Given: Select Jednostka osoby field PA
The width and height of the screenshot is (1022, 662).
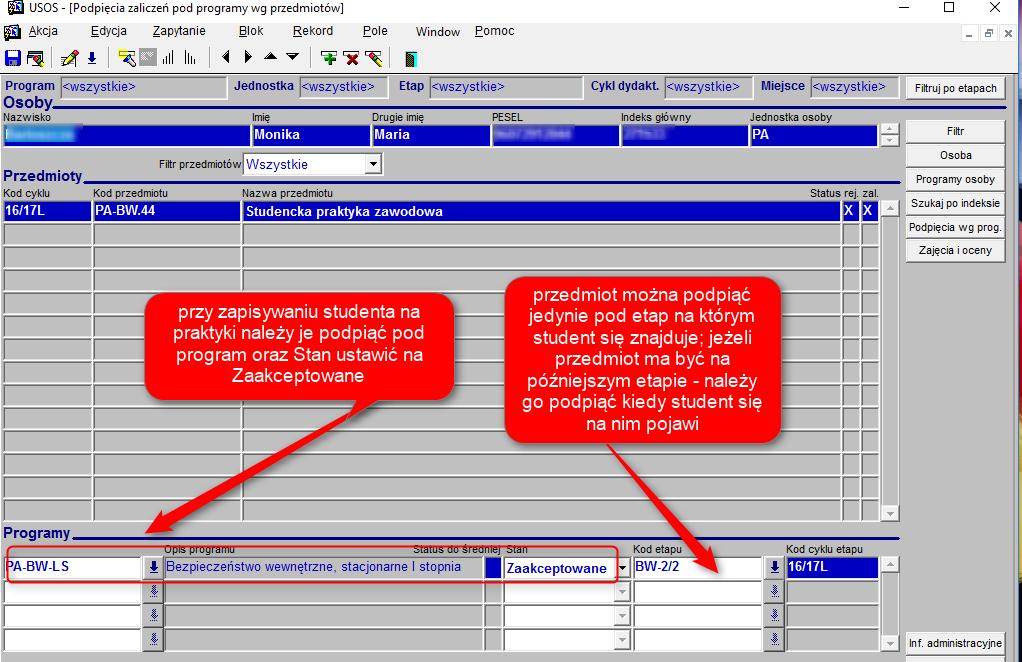Looking at the screenshot, I should [x=814, y=136].
